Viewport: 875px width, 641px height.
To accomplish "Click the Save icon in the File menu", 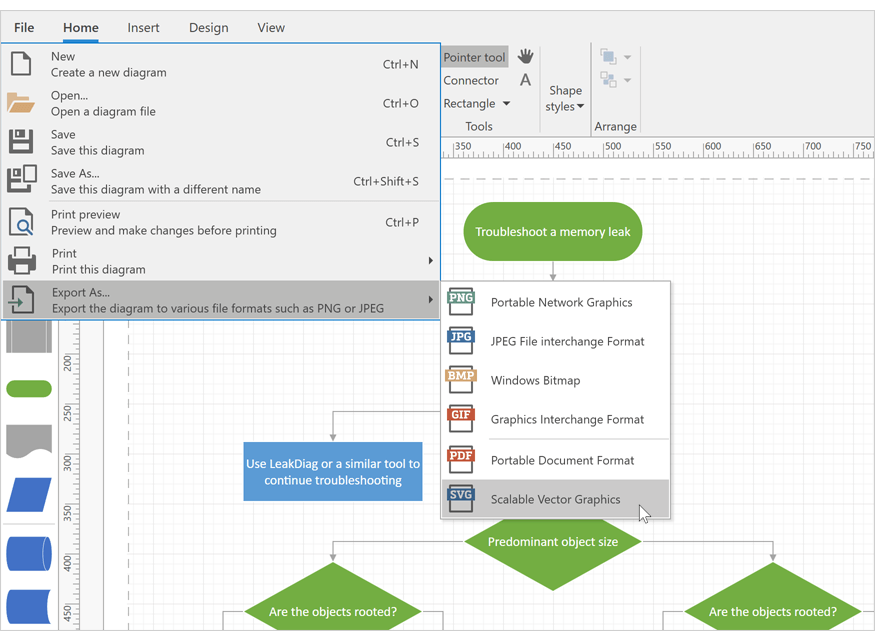I will [21, 142].
